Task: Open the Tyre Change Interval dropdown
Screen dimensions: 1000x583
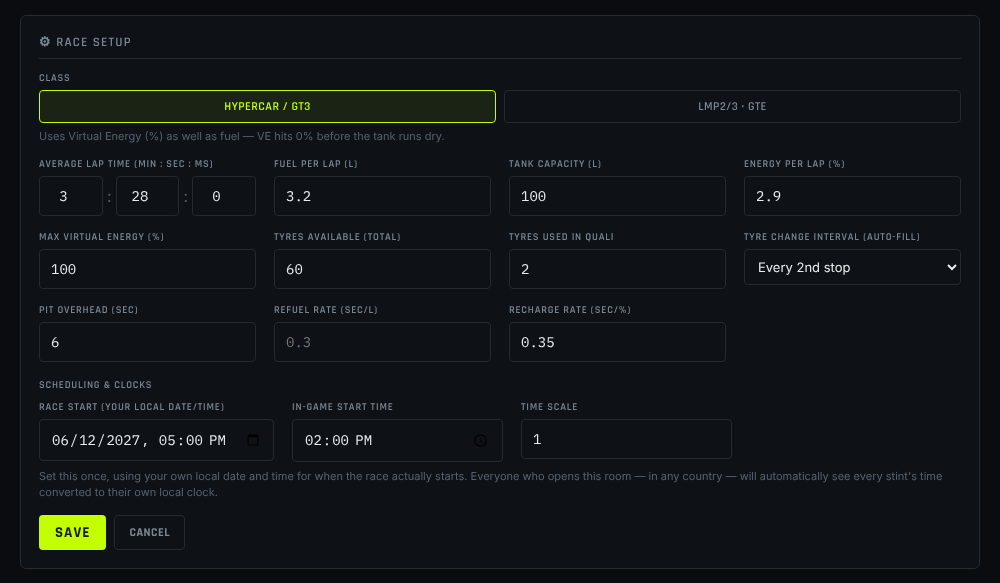Action: (x=852, y=267)
